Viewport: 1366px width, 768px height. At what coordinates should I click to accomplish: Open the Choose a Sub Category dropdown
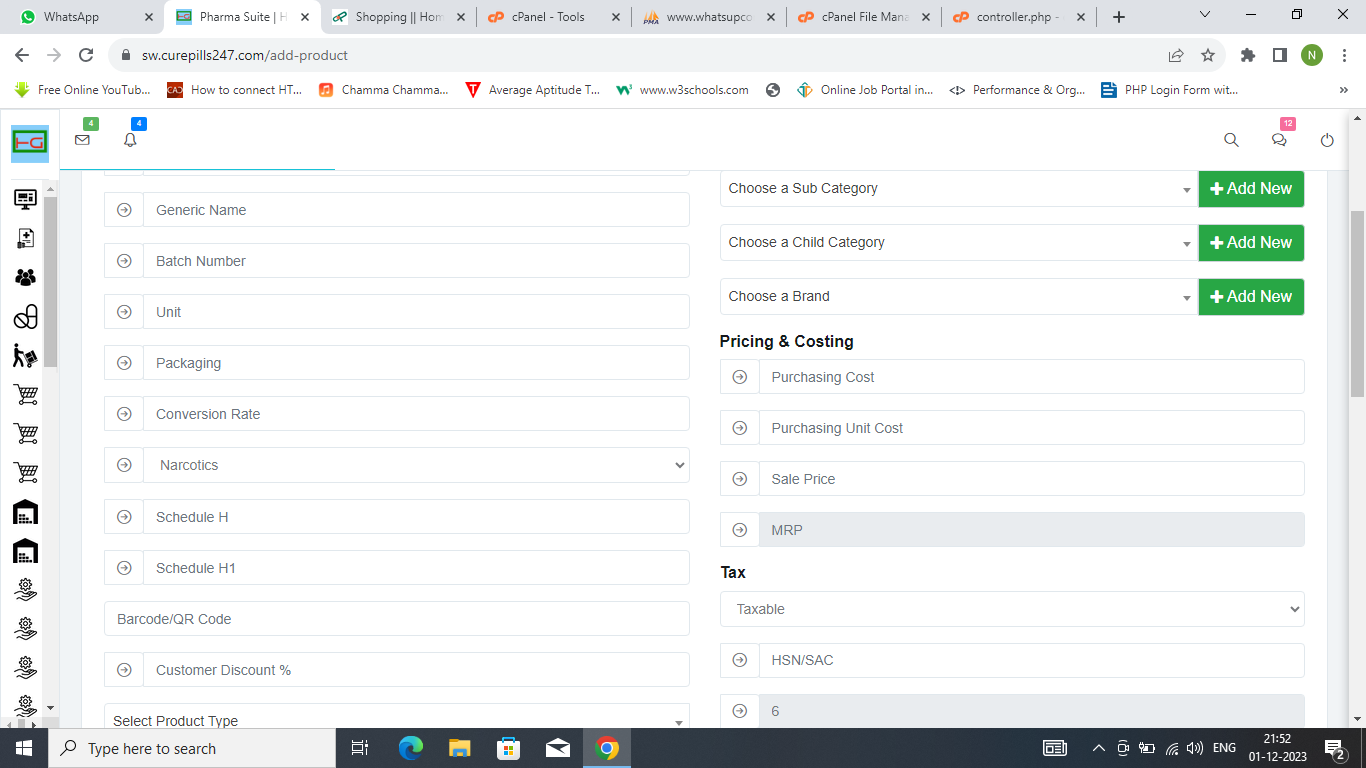coord(958,188)
